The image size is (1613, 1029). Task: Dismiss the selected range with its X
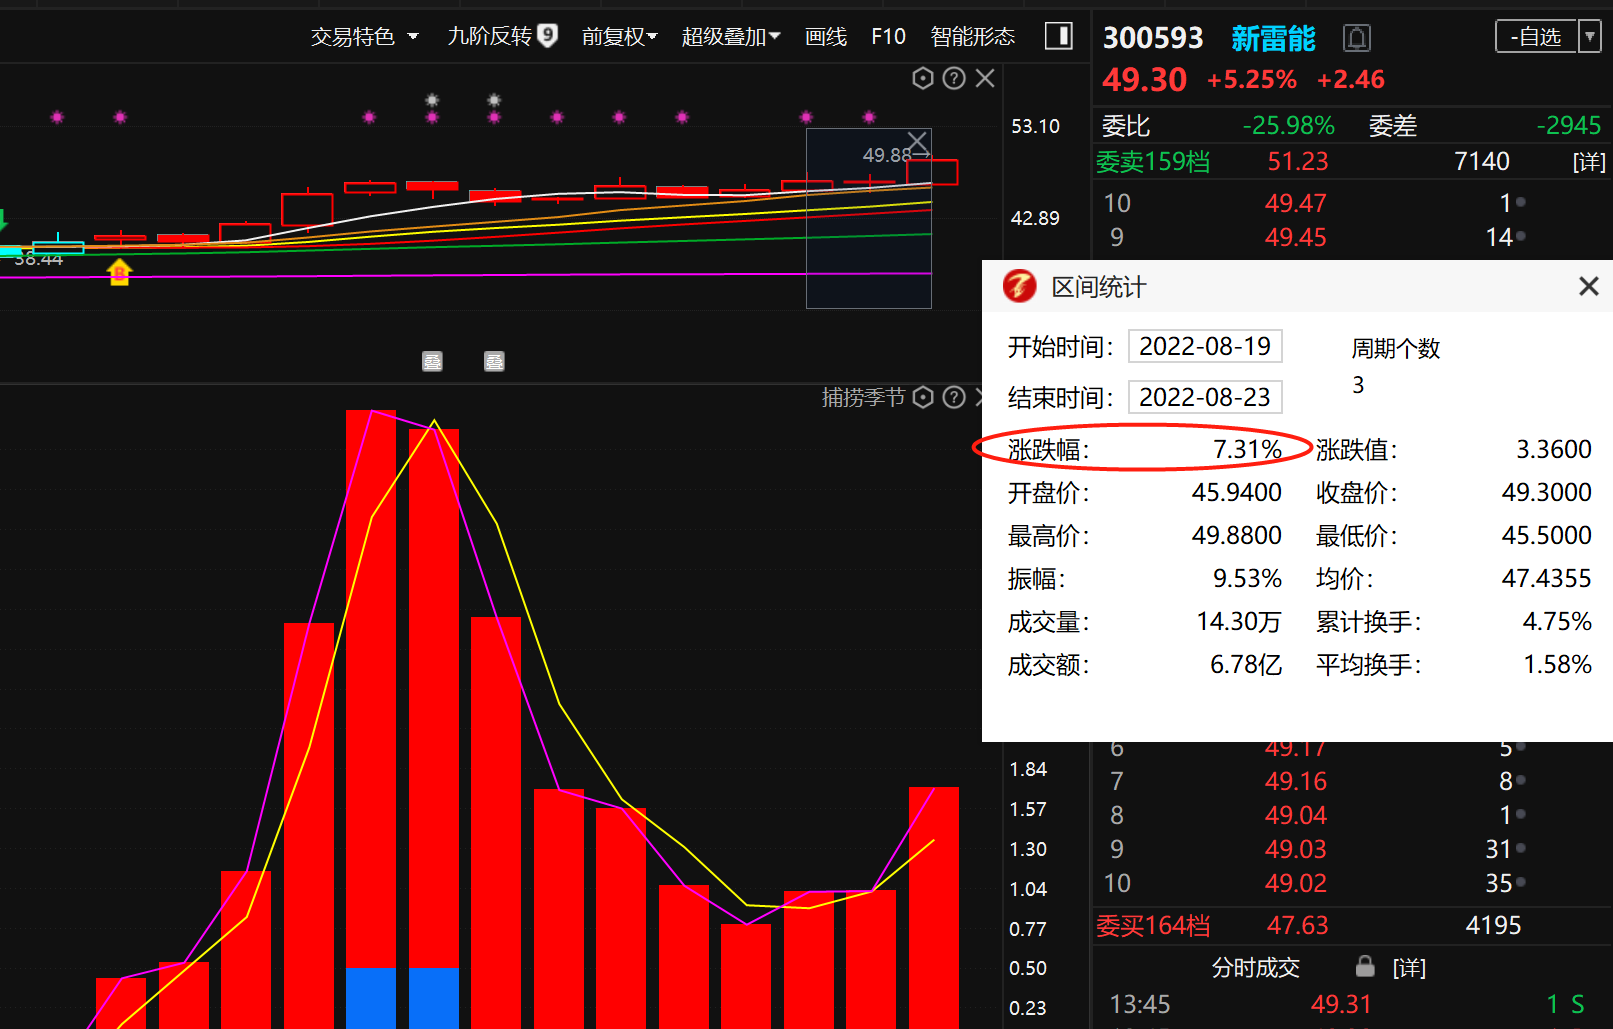click(918, 143)
